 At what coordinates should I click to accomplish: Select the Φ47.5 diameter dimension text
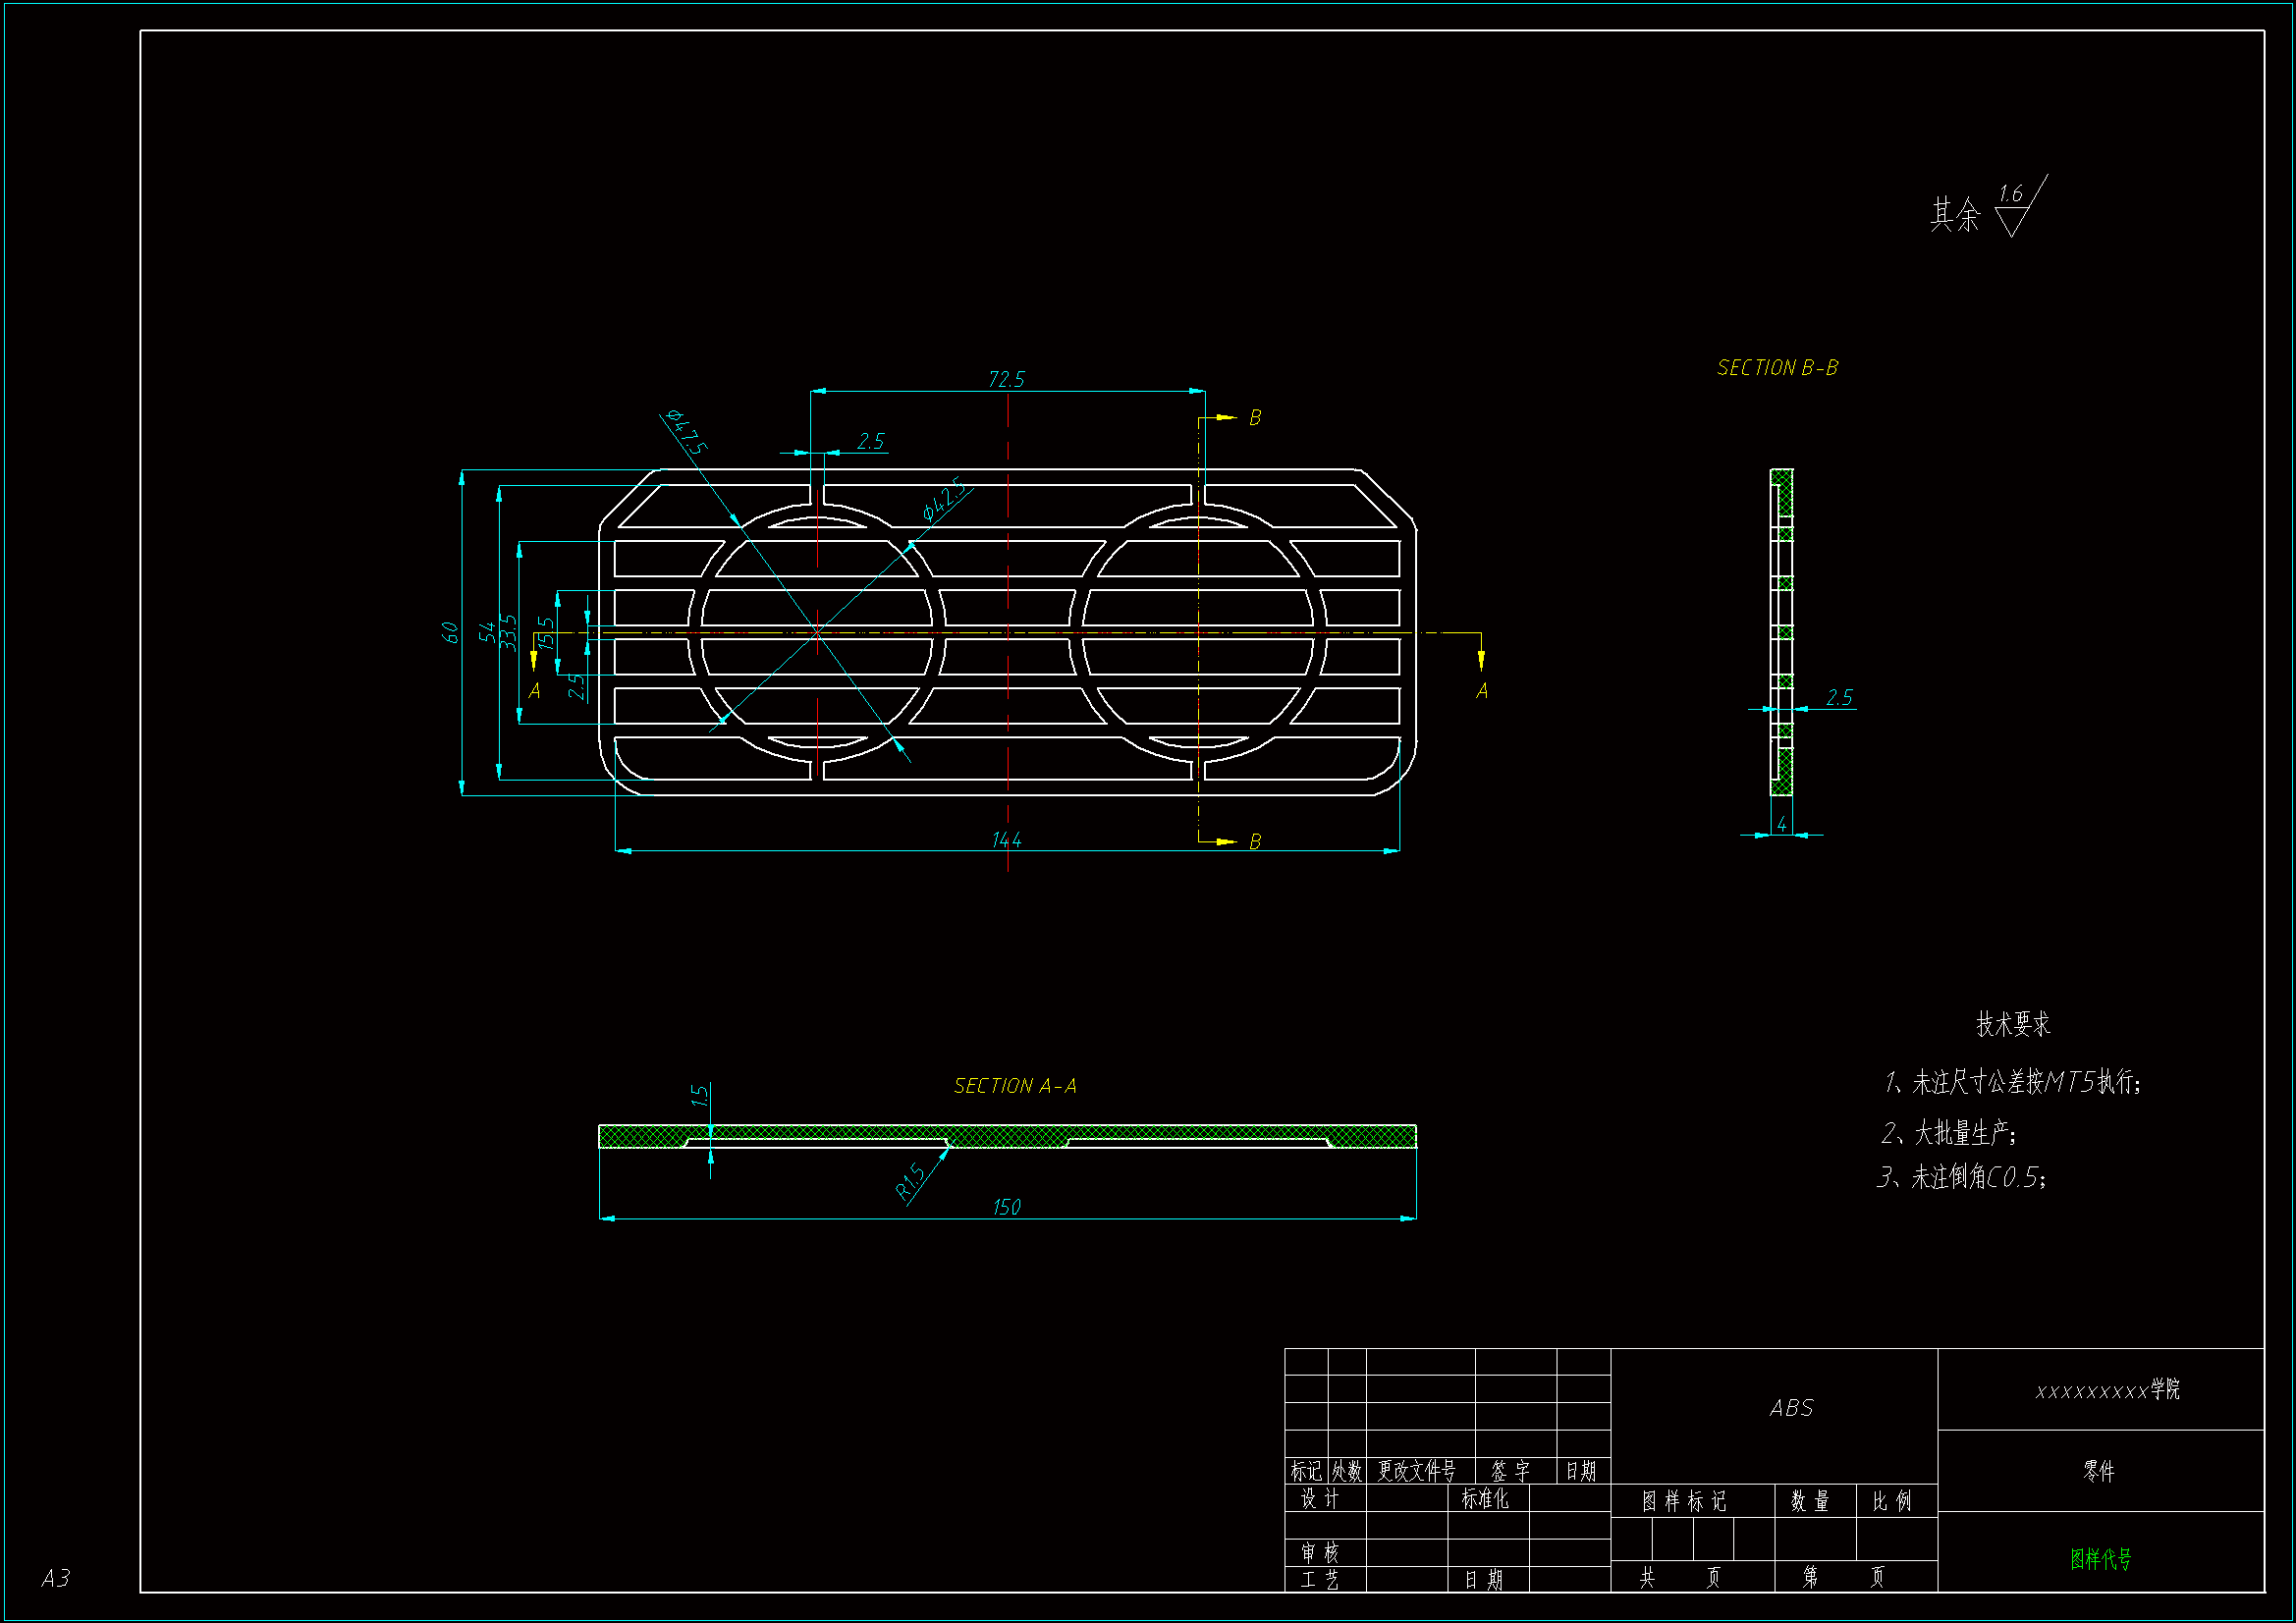(687, 432)
